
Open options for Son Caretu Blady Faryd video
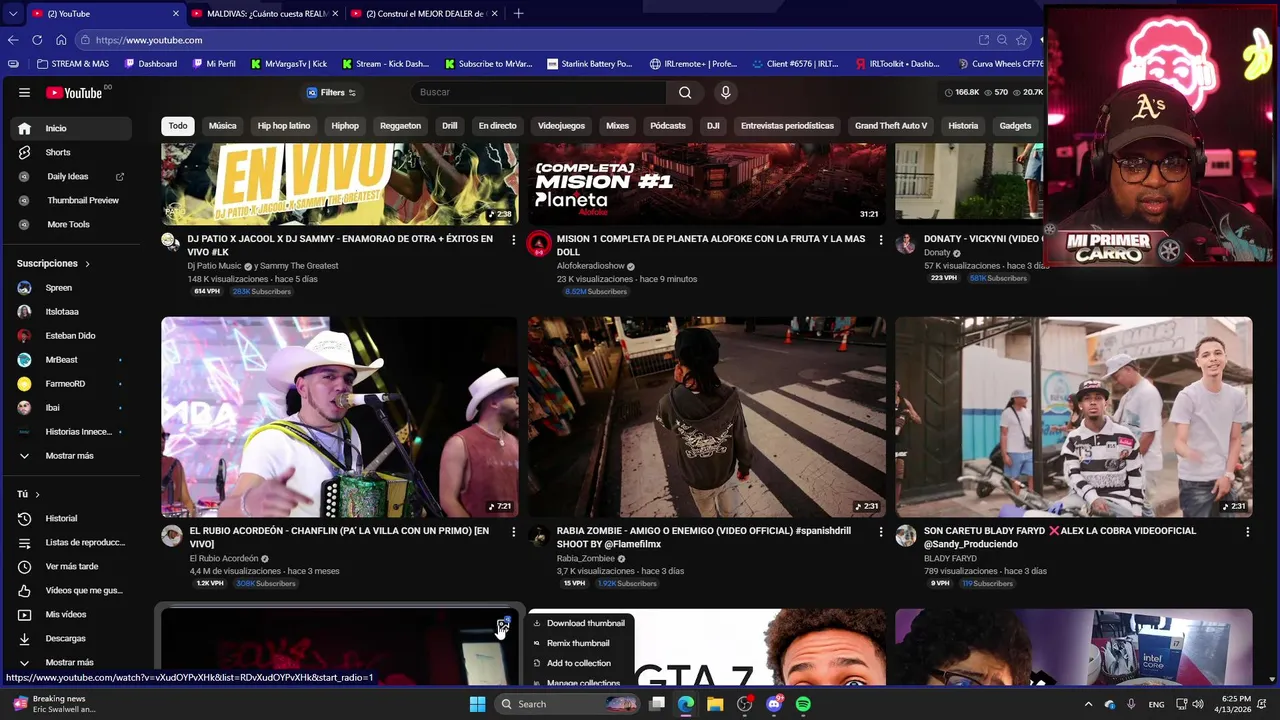click(x=1247, y=532)
